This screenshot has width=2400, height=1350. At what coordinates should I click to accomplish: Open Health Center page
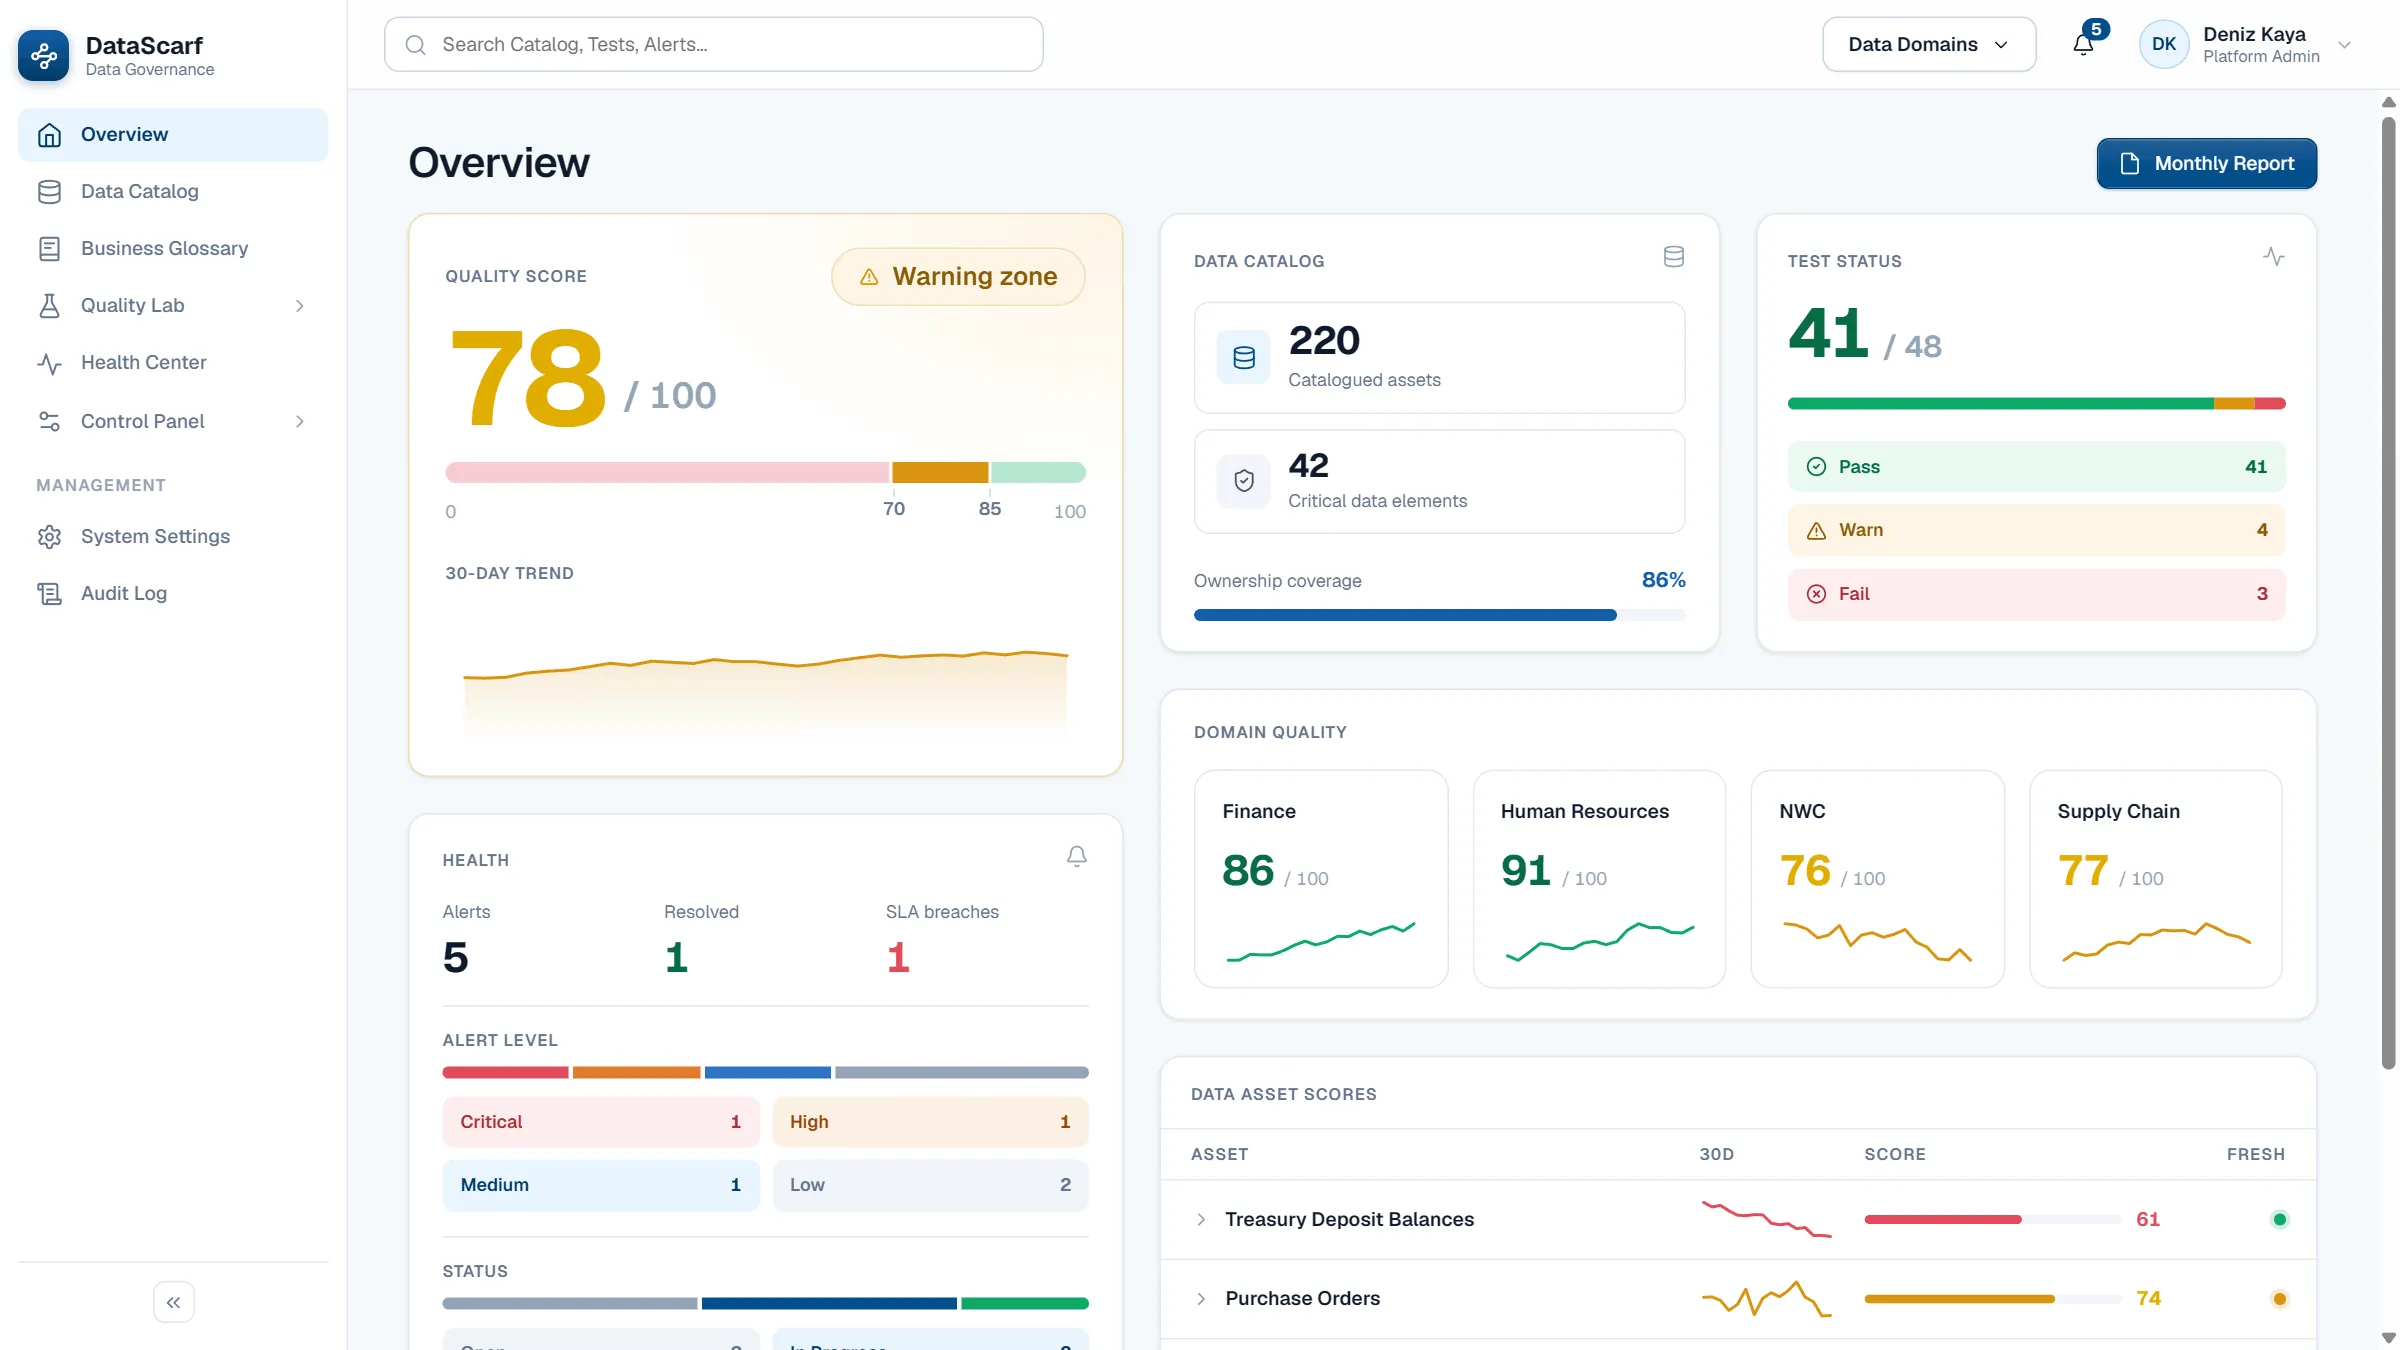(173, 363)
